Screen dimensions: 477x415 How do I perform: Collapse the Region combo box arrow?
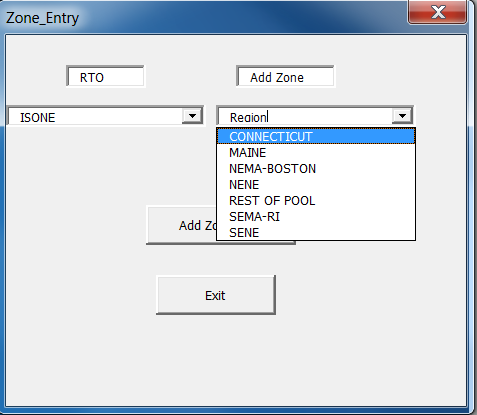click(x=402, y=116)
